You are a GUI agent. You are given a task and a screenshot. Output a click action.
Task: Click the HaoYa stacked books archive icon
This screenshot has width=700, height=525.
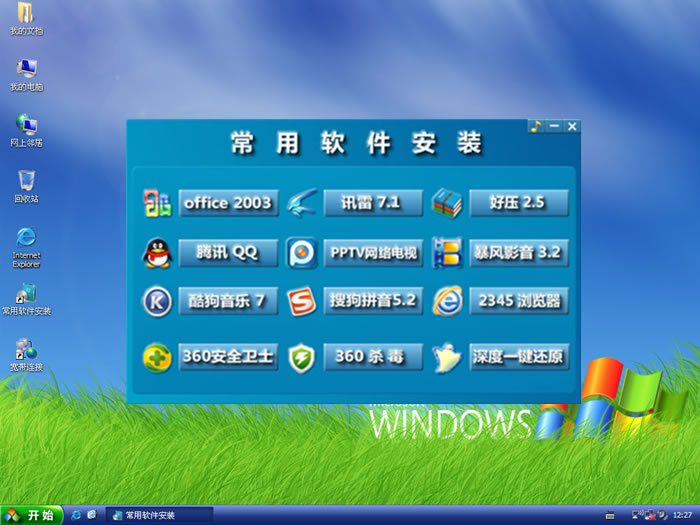point(447,203)
